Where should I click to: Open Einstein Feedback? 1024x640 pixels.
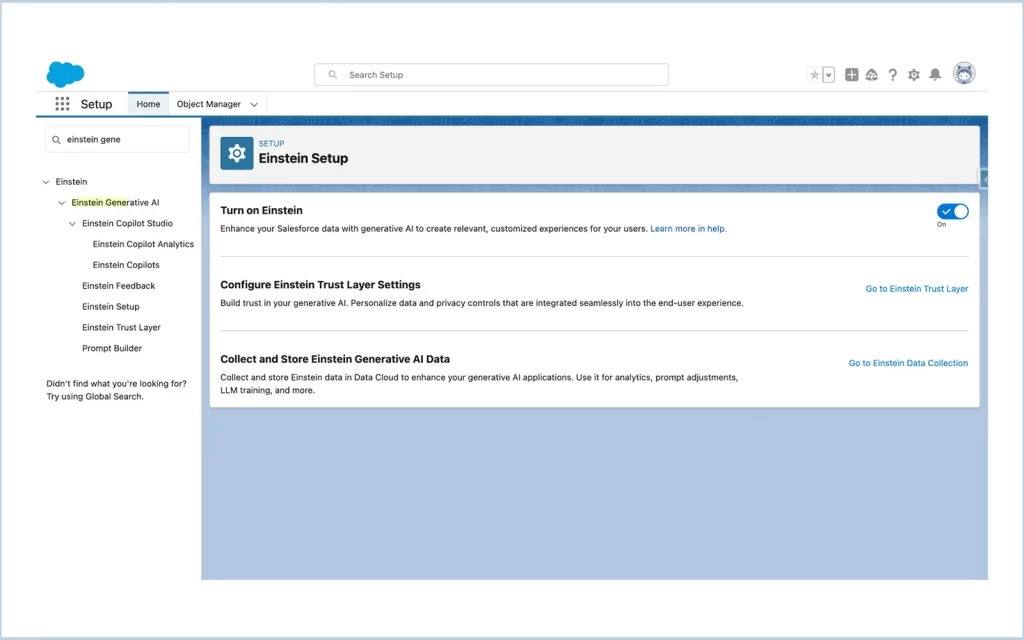118,286
